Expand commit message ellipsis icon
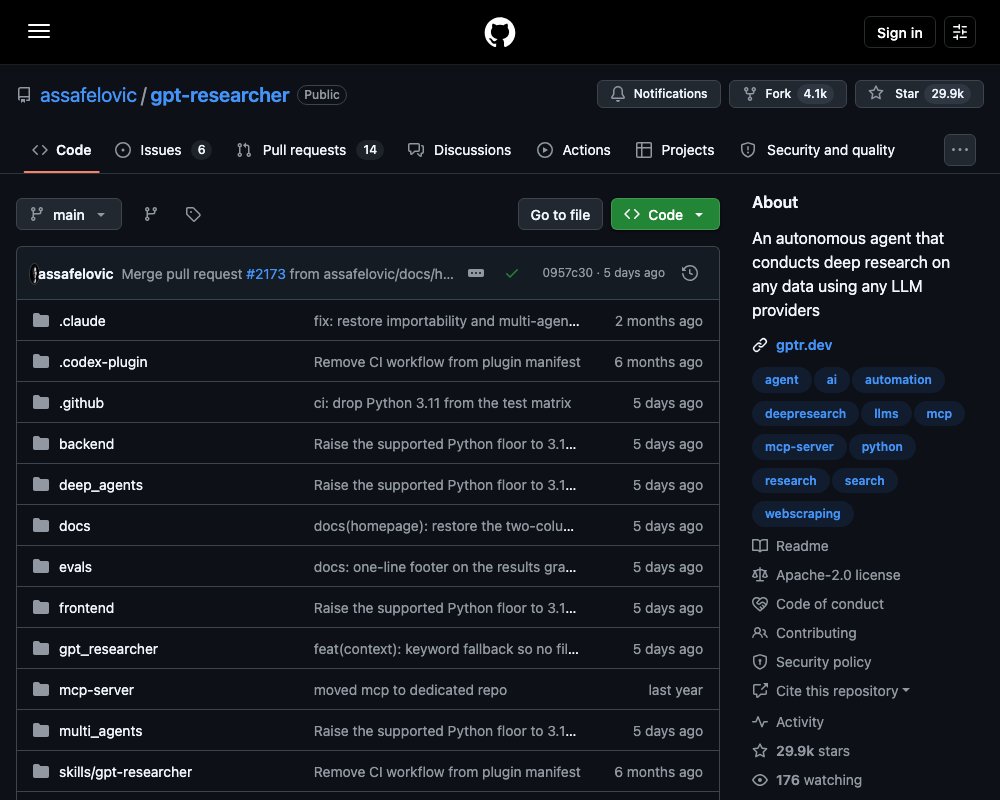1000x800 pixels. pyautogui.click(x=476, y=273)
